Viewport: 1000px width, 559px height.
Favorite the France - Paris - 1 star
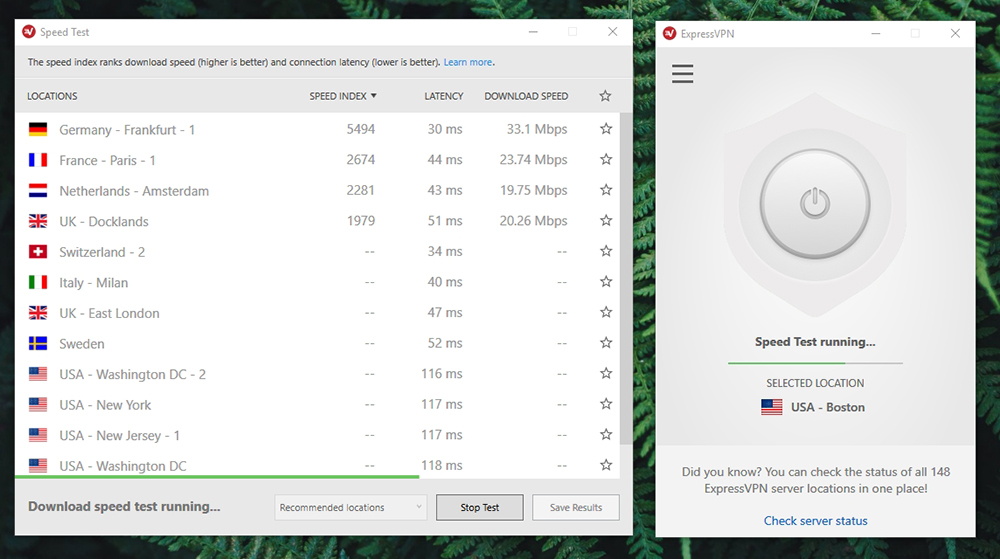coord(606,159)
